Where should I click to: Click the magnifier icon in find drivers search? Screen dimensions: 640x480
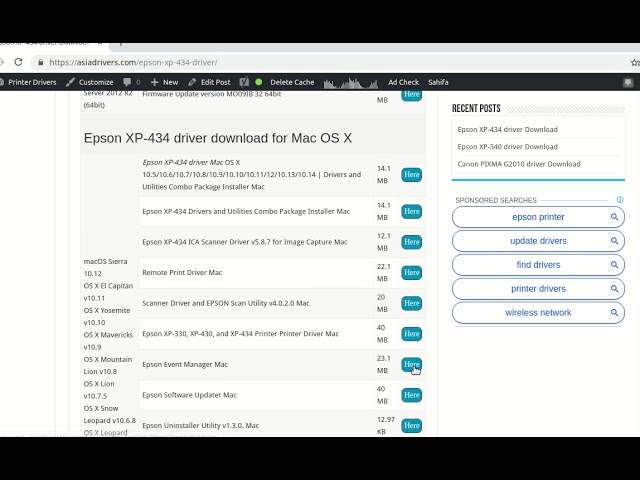(614, 264)
